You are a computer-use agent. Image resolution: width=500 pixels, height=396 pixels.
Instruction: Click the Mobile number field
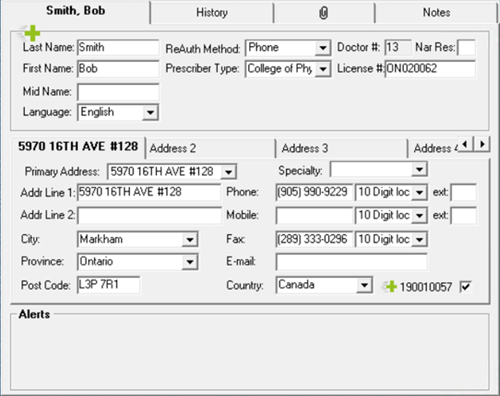point(314,215)
